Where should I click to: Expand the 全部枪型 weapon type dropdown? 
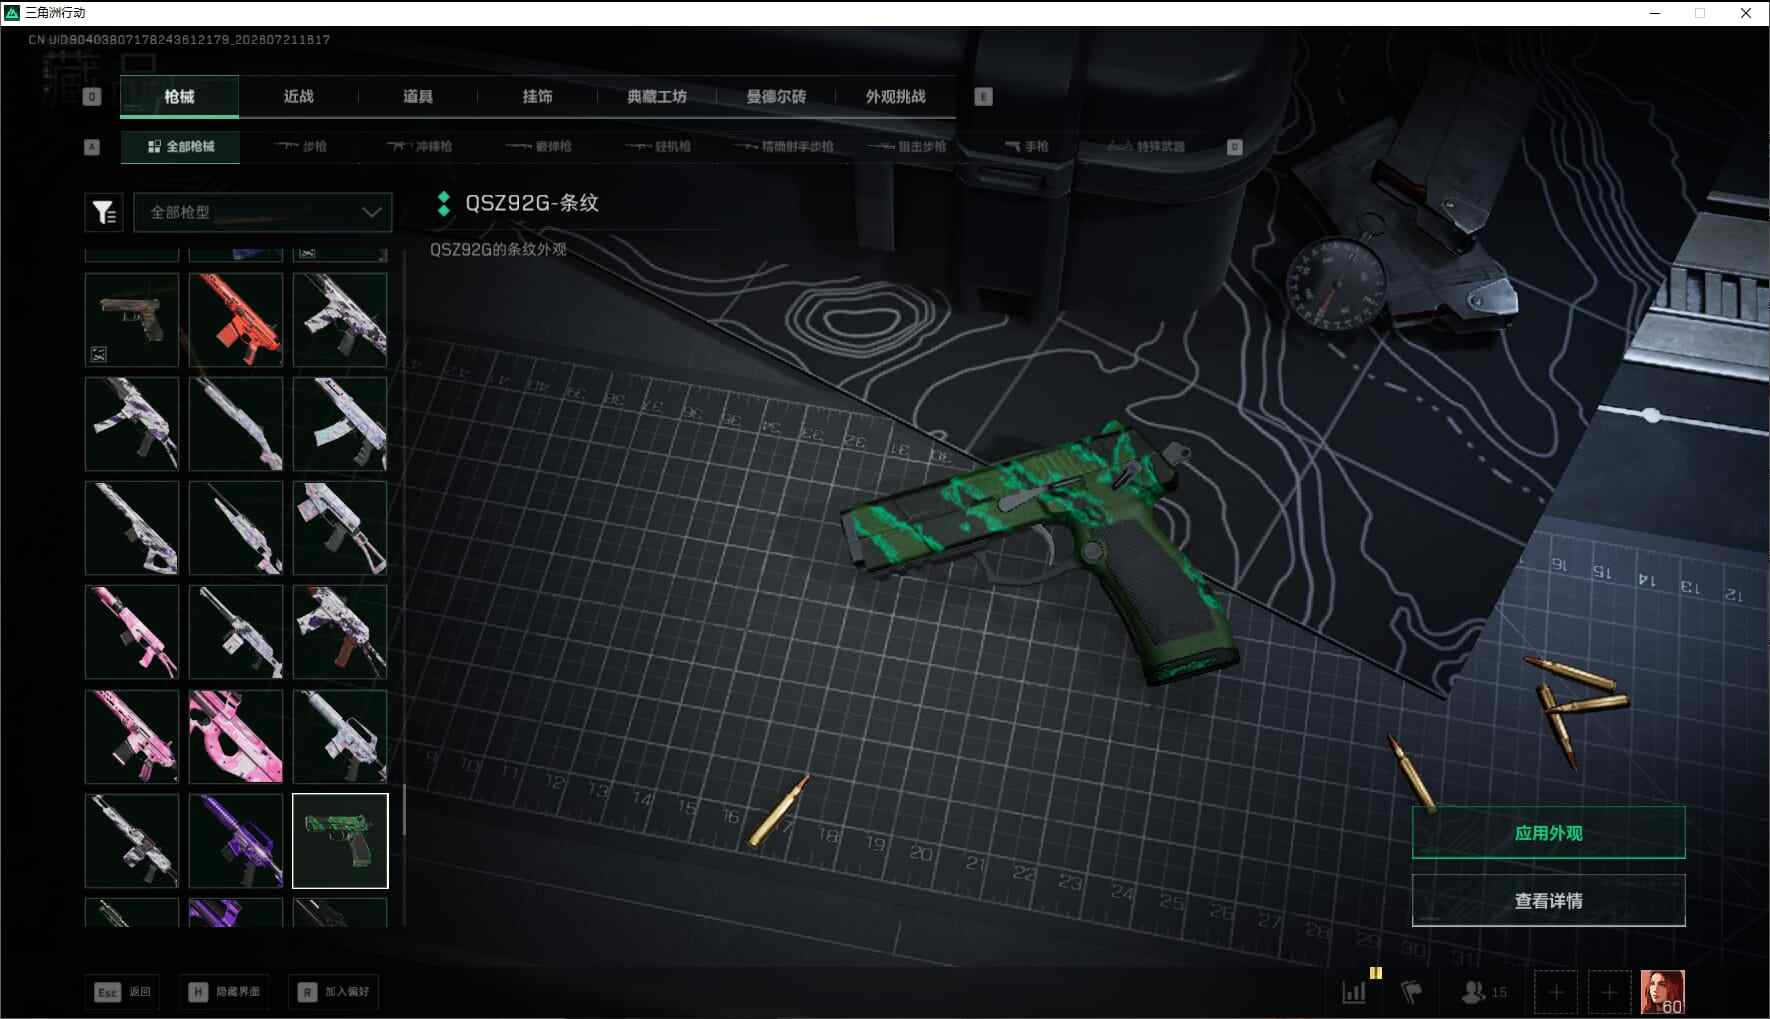[x=263, y=212]
